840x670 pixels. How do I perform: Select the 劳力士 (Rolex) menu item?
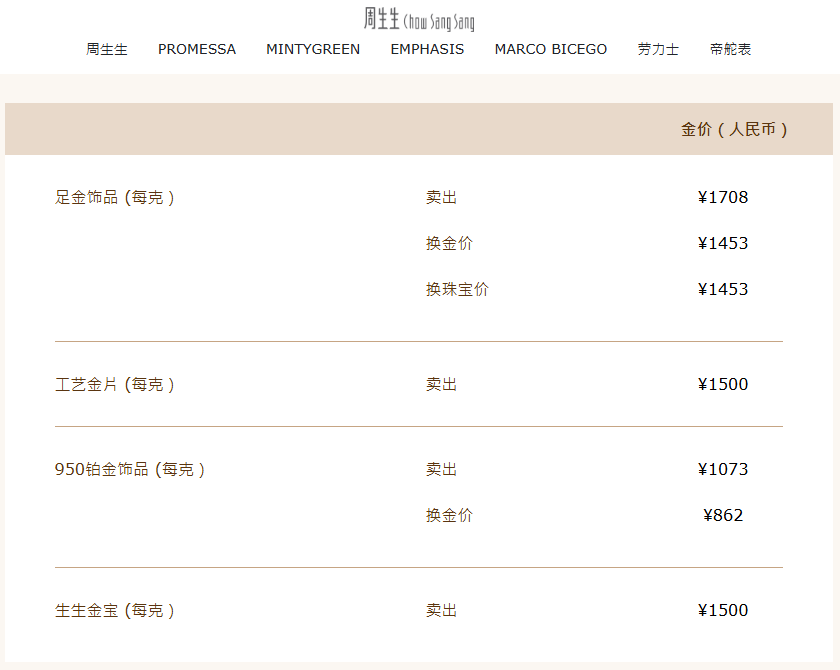pos(658,49)
